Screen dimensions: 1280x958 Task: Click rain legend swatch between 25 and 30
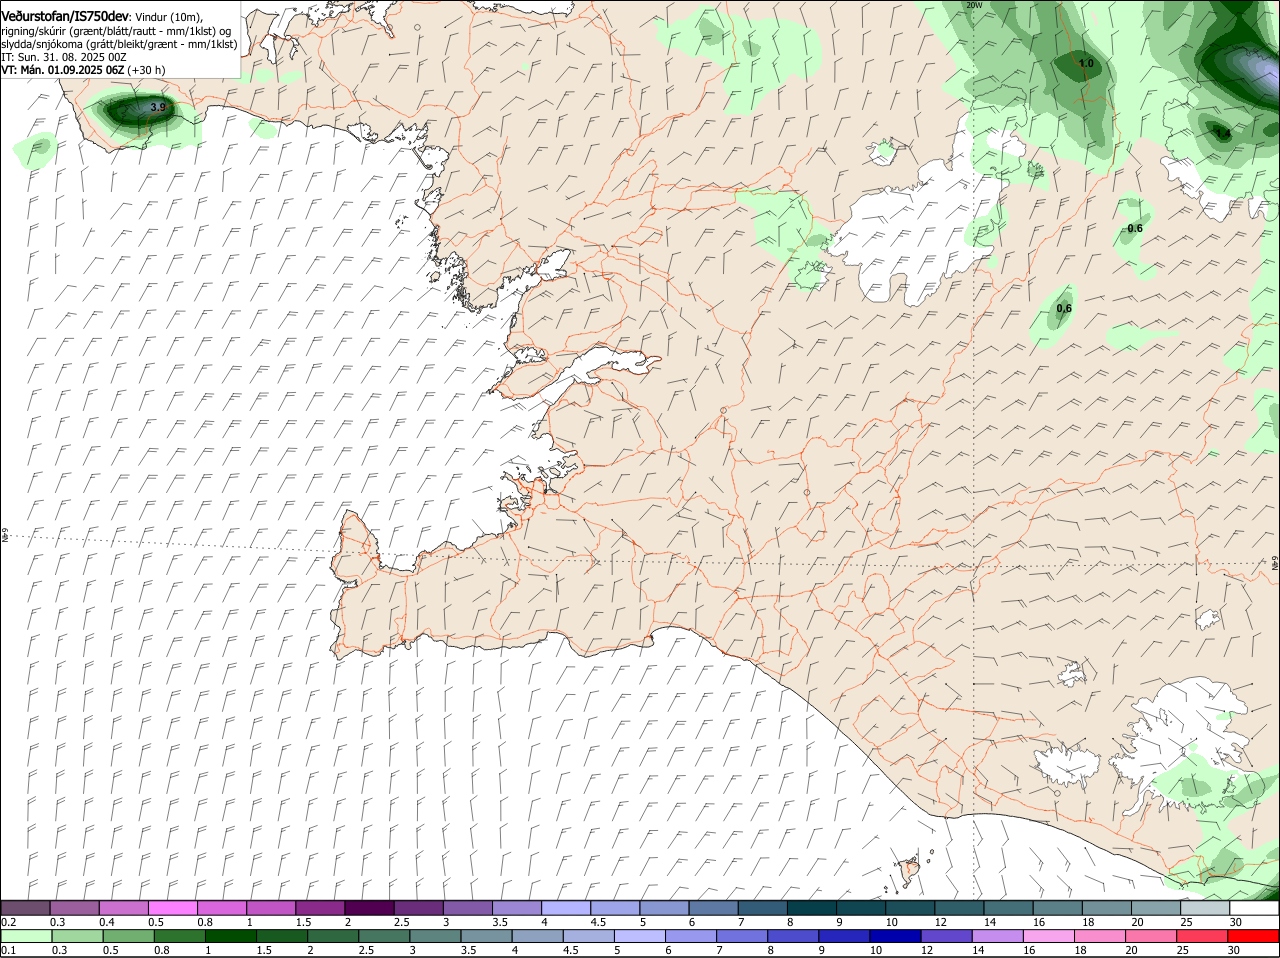(x=1204, y=936)
